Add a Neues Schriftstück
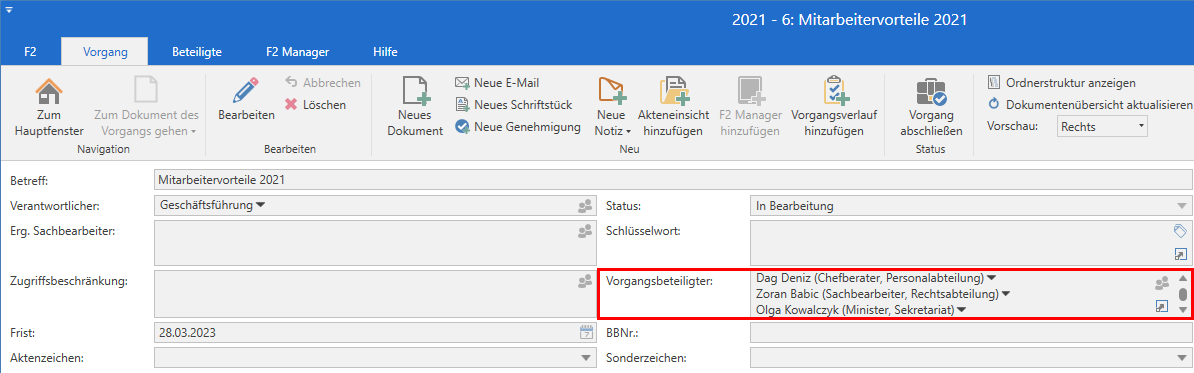 [513, 104]
